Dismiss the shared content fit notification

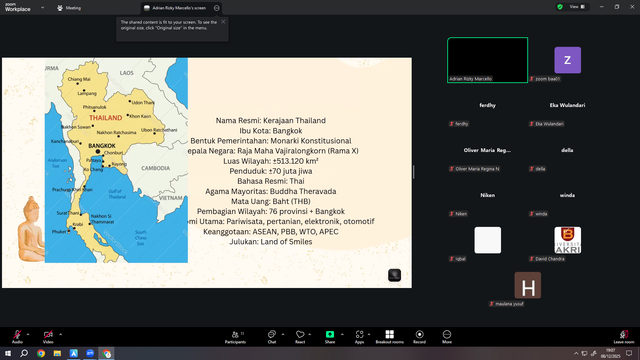(223, 22)
